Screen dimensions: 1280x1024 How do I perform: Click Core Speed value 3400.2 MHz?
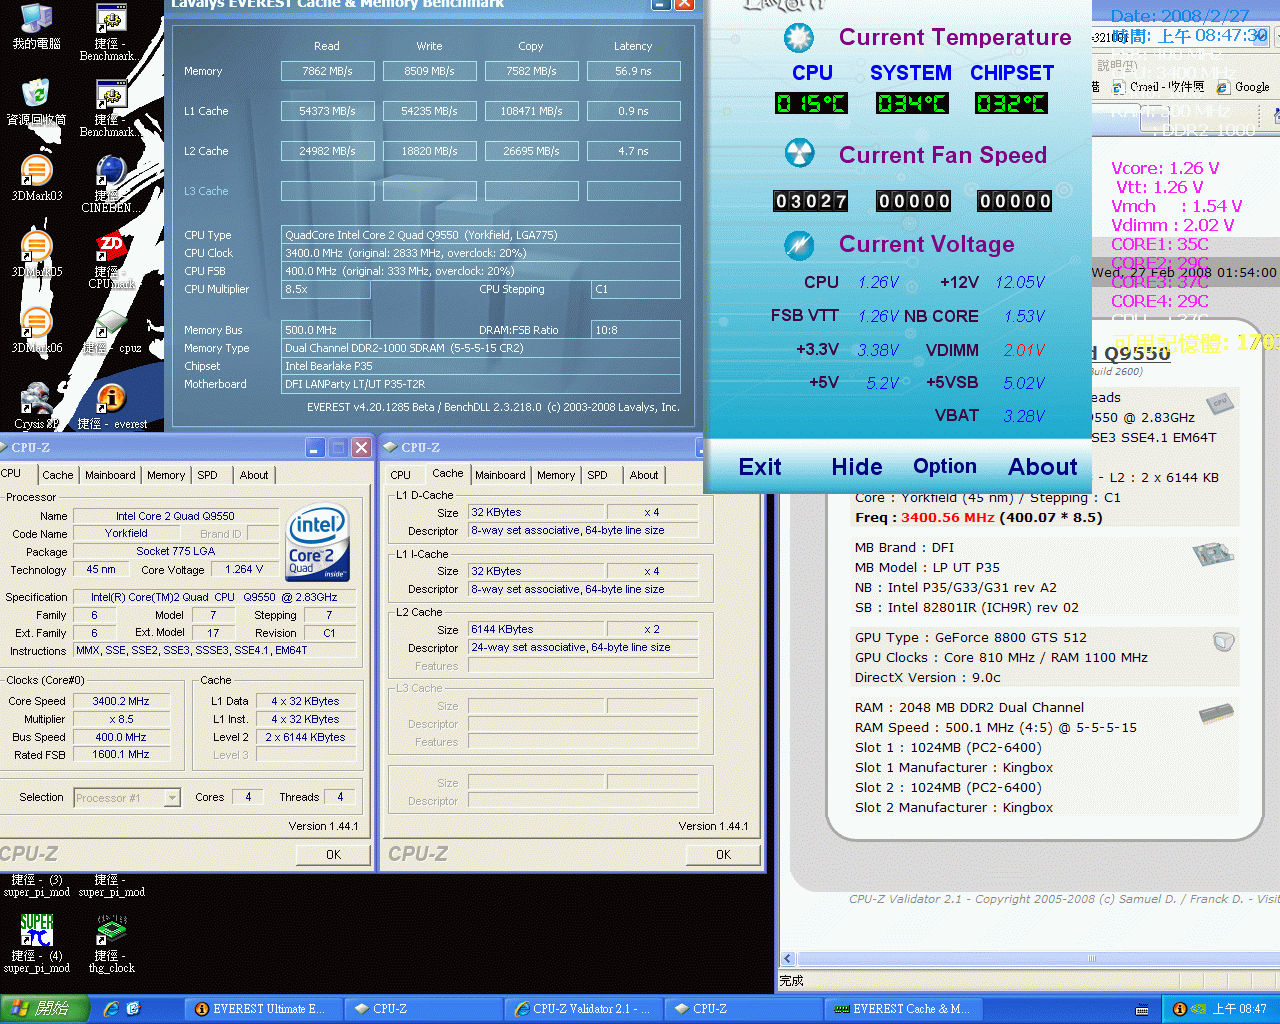121,701
